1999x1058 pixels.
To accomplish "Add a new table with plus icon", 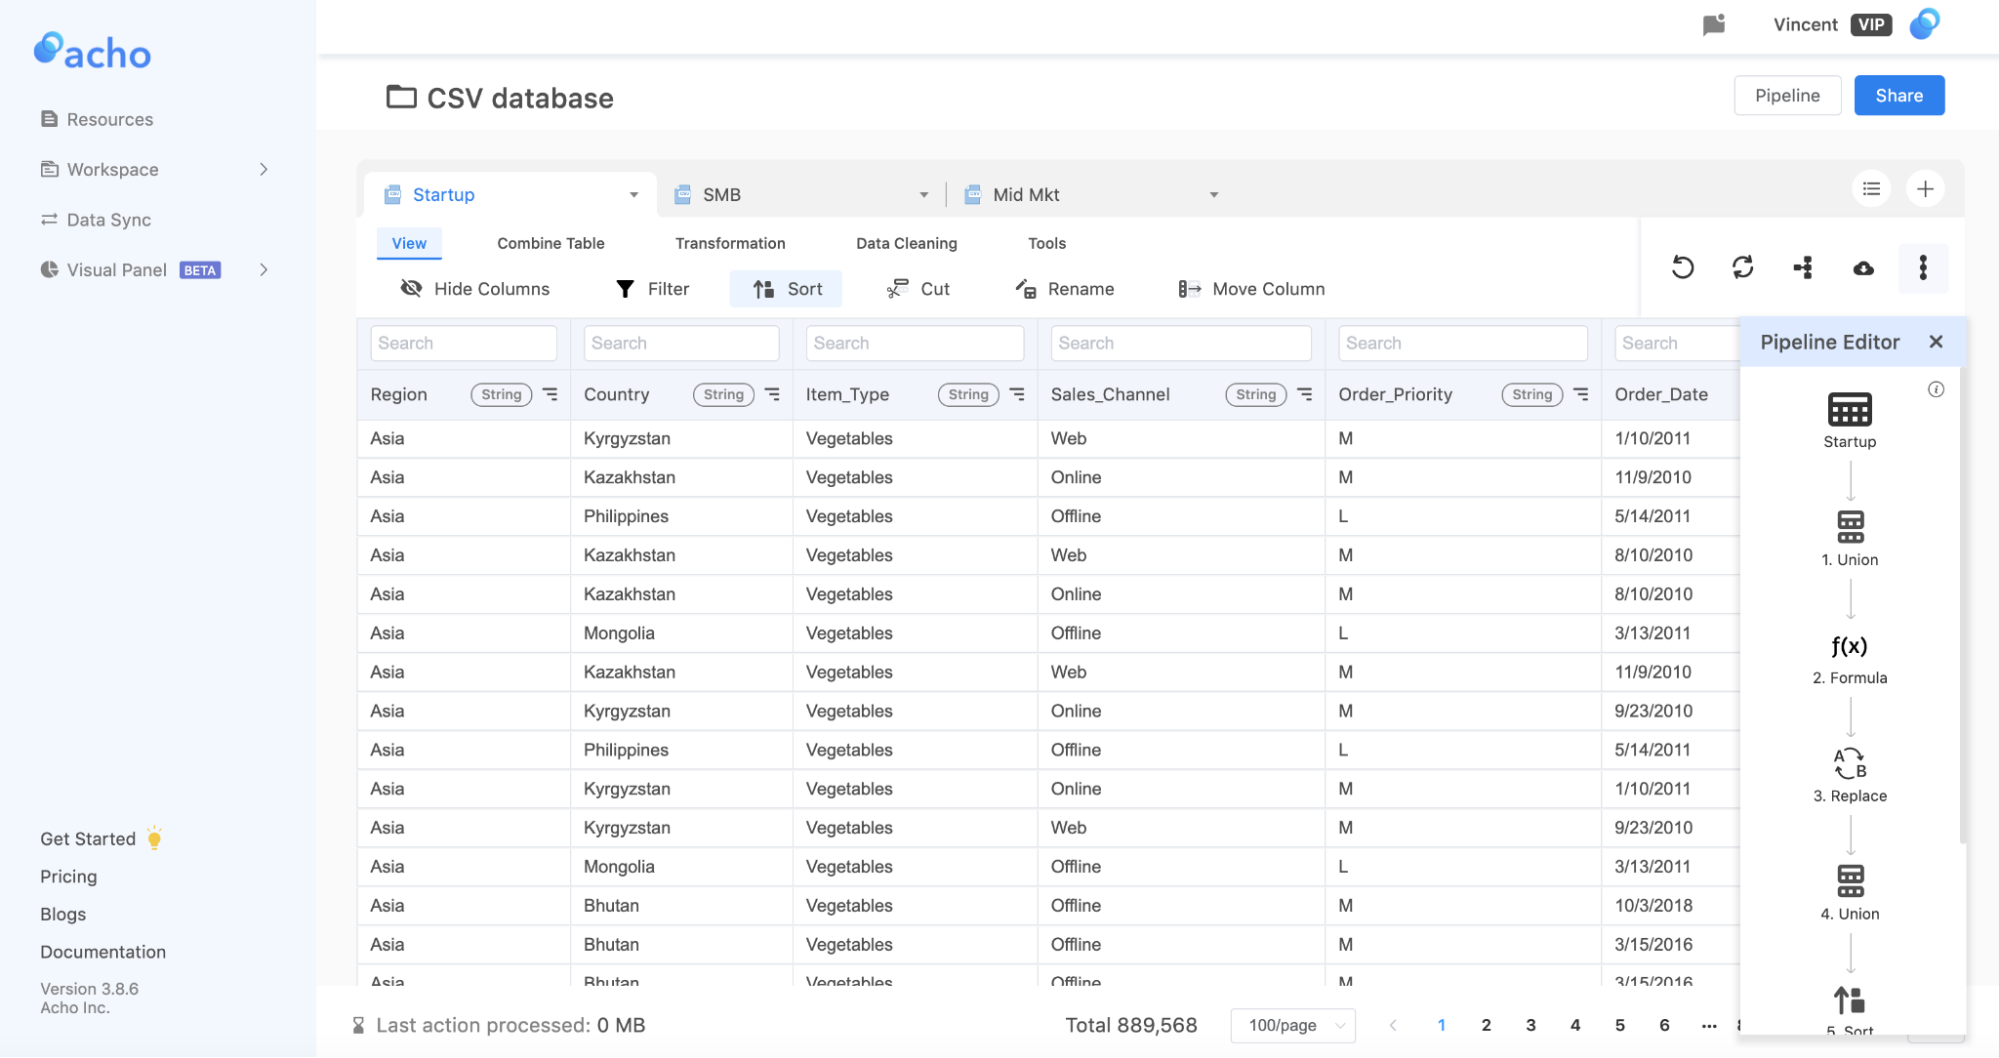I will coord(1925,189).
